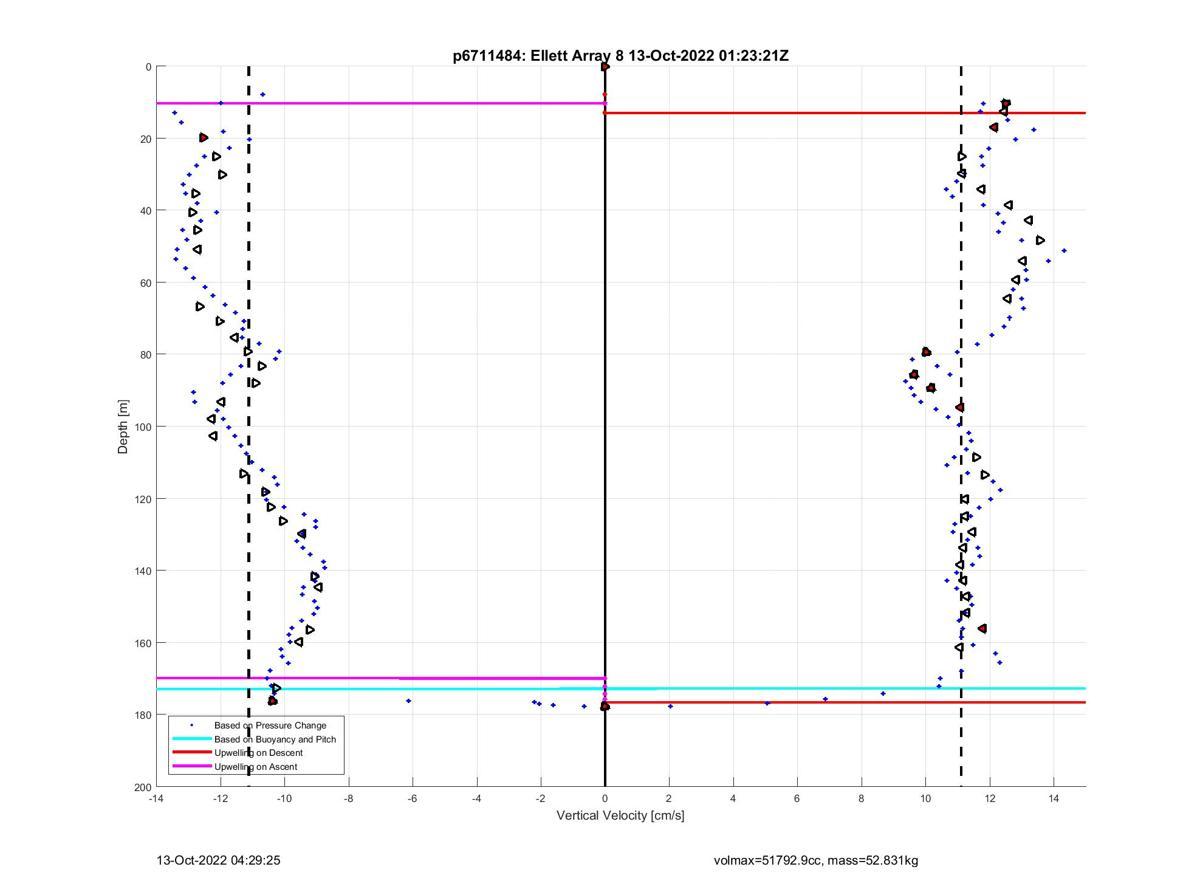Select the Depth [m] y-axis label
1200x885 pixels.
(124, 427)
